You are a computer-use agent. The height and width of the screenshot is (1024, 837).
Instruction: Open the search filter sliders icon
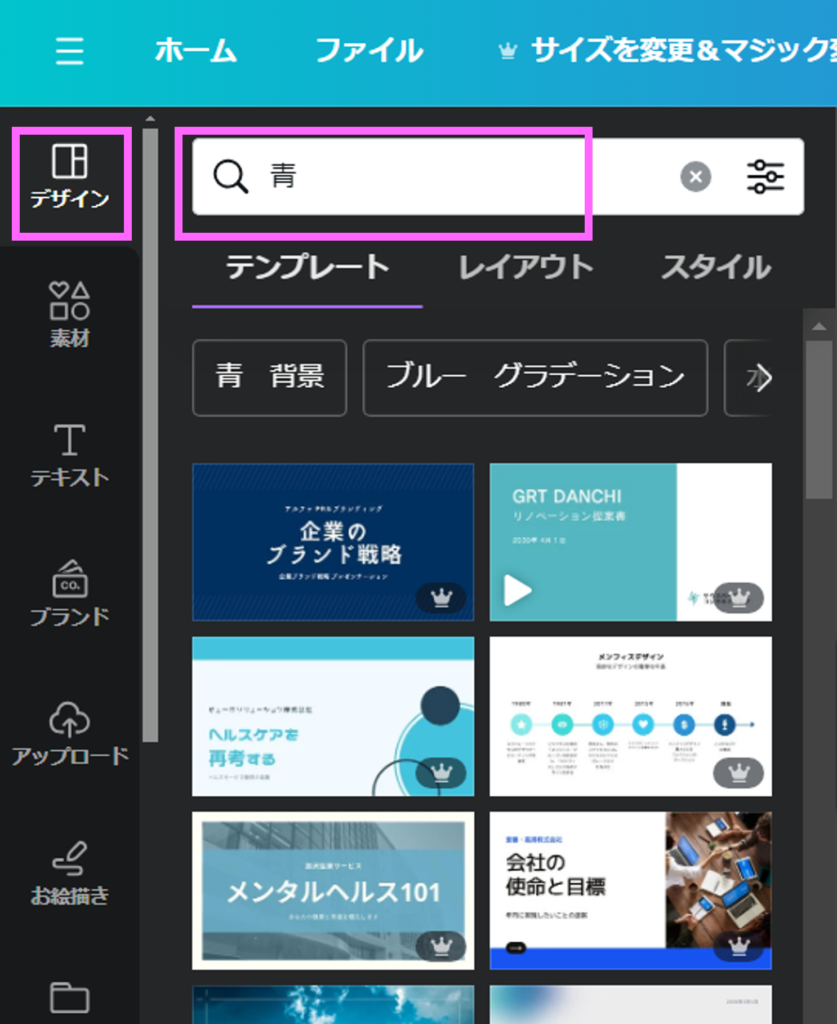(x=766, y=177)
